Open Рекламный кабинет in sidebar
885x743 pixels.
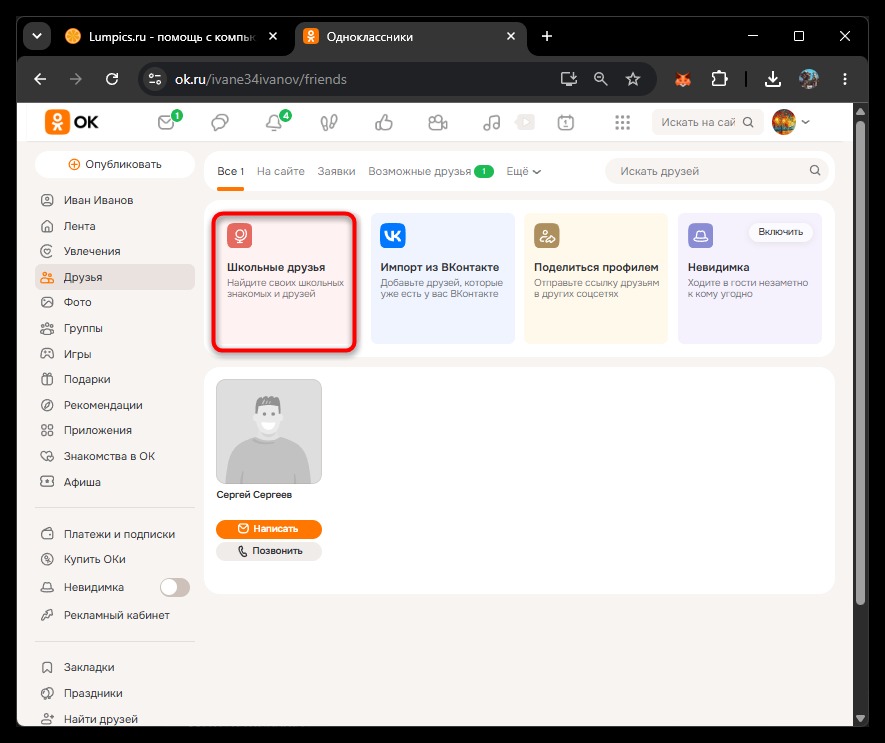point(115,615)
